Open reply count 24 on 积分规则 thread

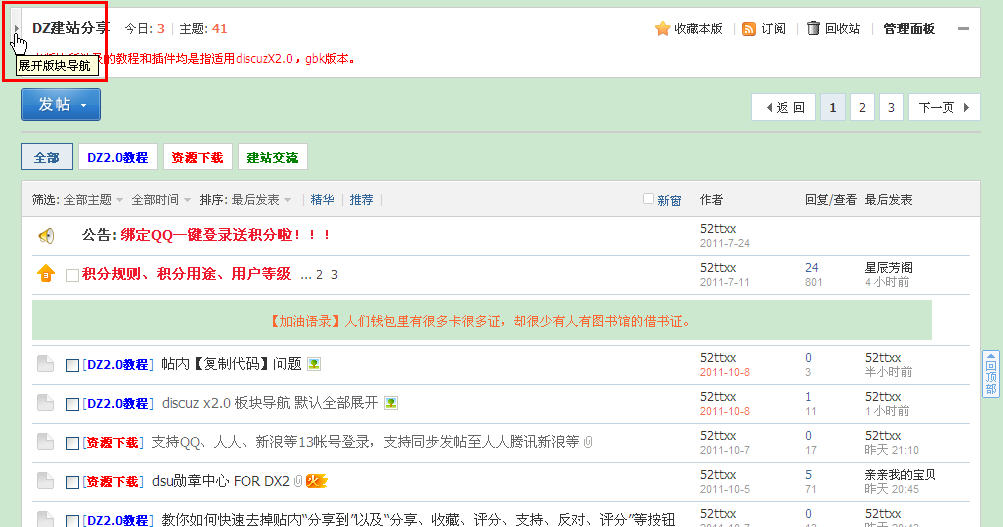click(812, 267)
